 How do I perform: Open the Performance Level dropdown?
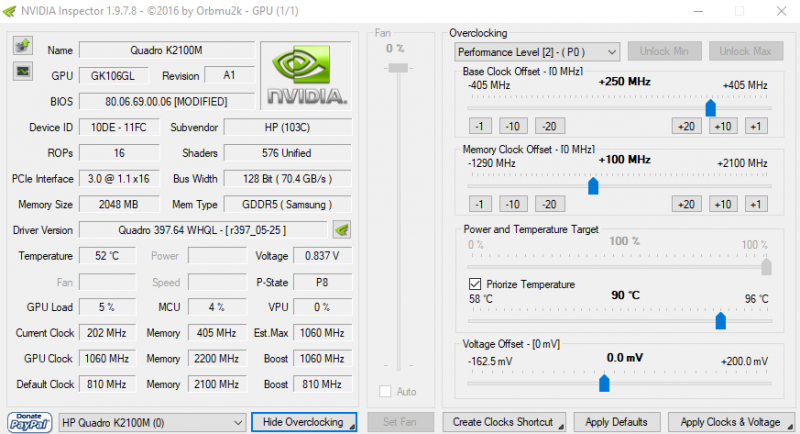pyautogui.click(x=537, y=52)
